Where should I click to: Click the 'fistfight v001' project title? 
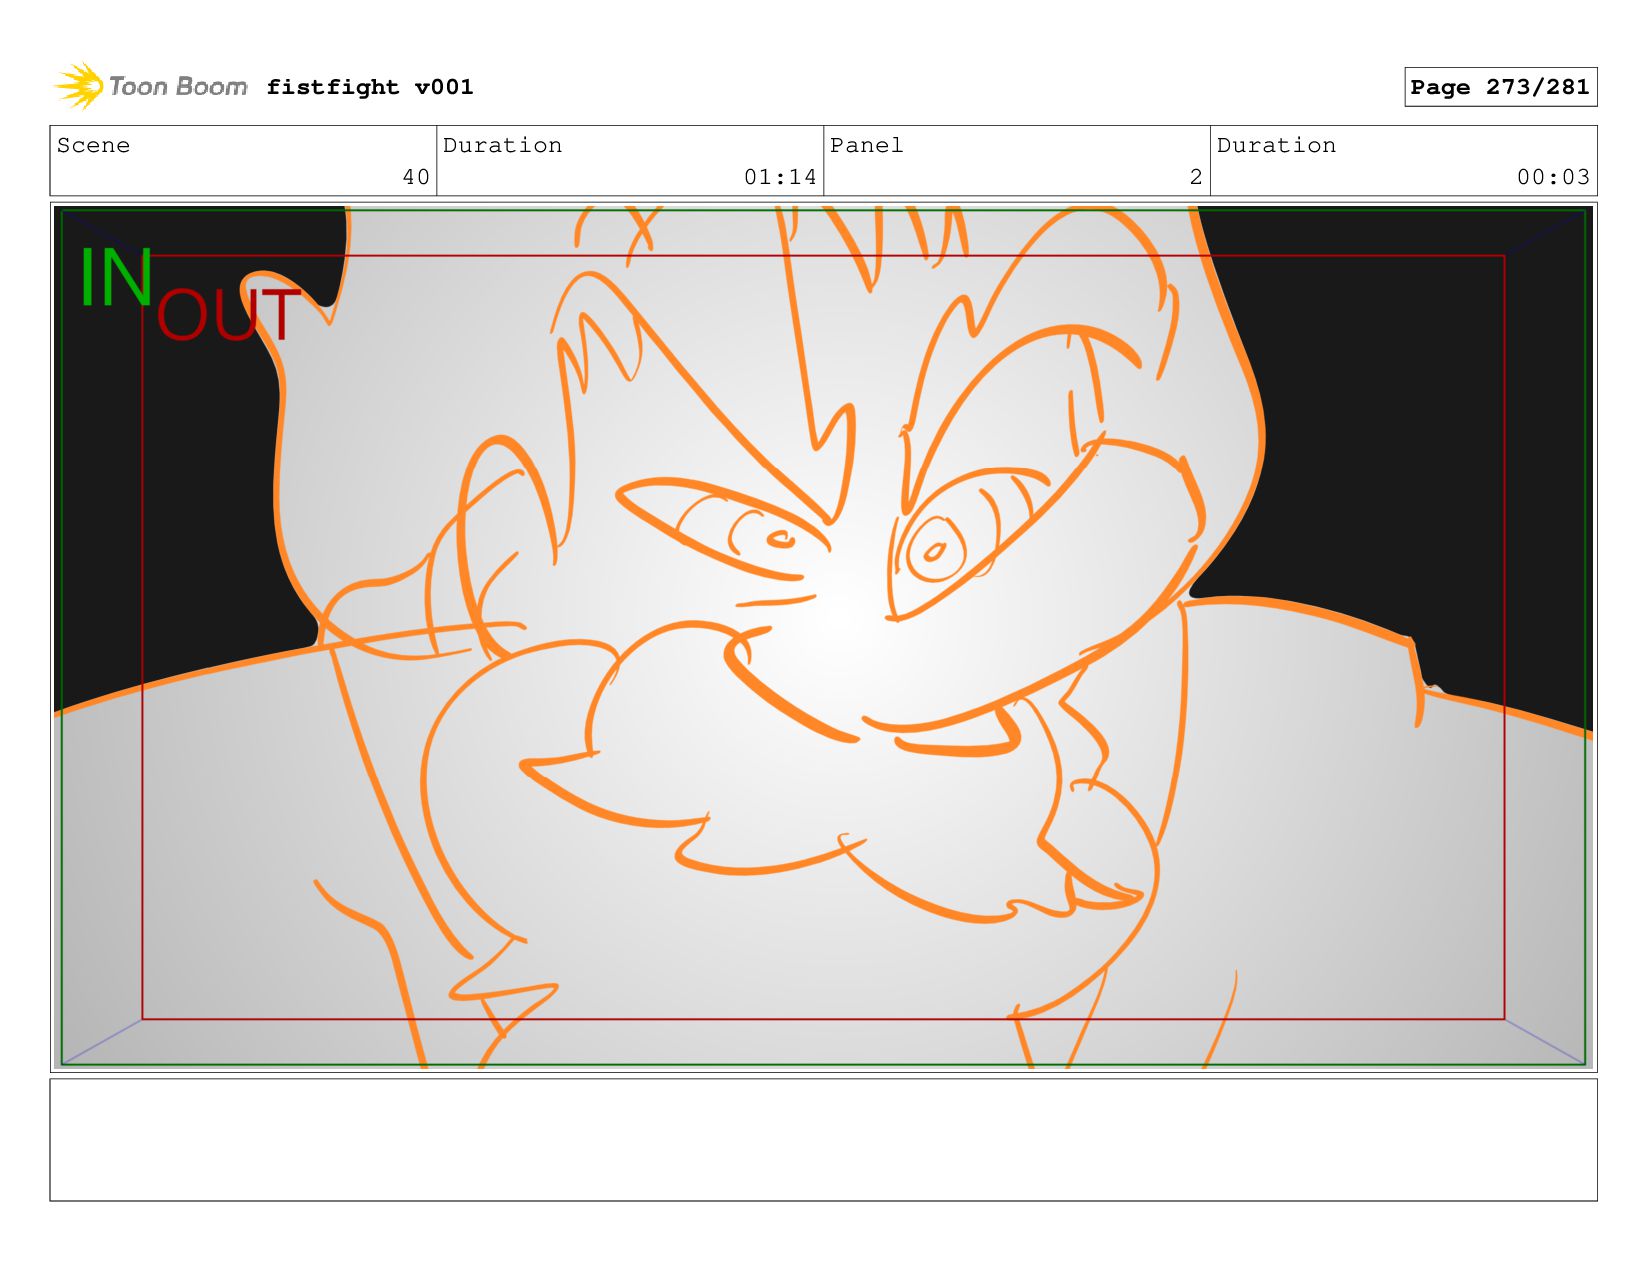(x=370, y=87)
